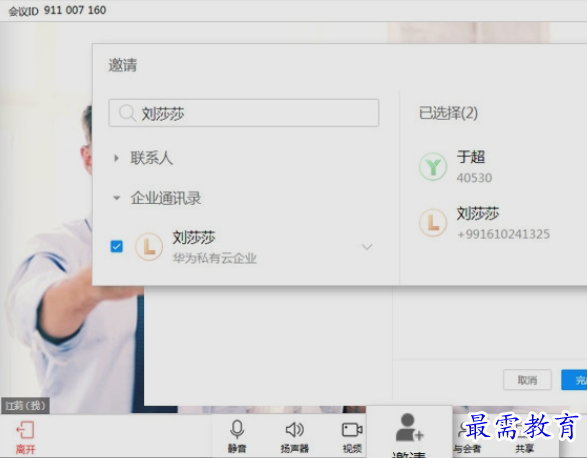Click the 已选择(2) heading
587x458 pixels.
pos(448,113)
